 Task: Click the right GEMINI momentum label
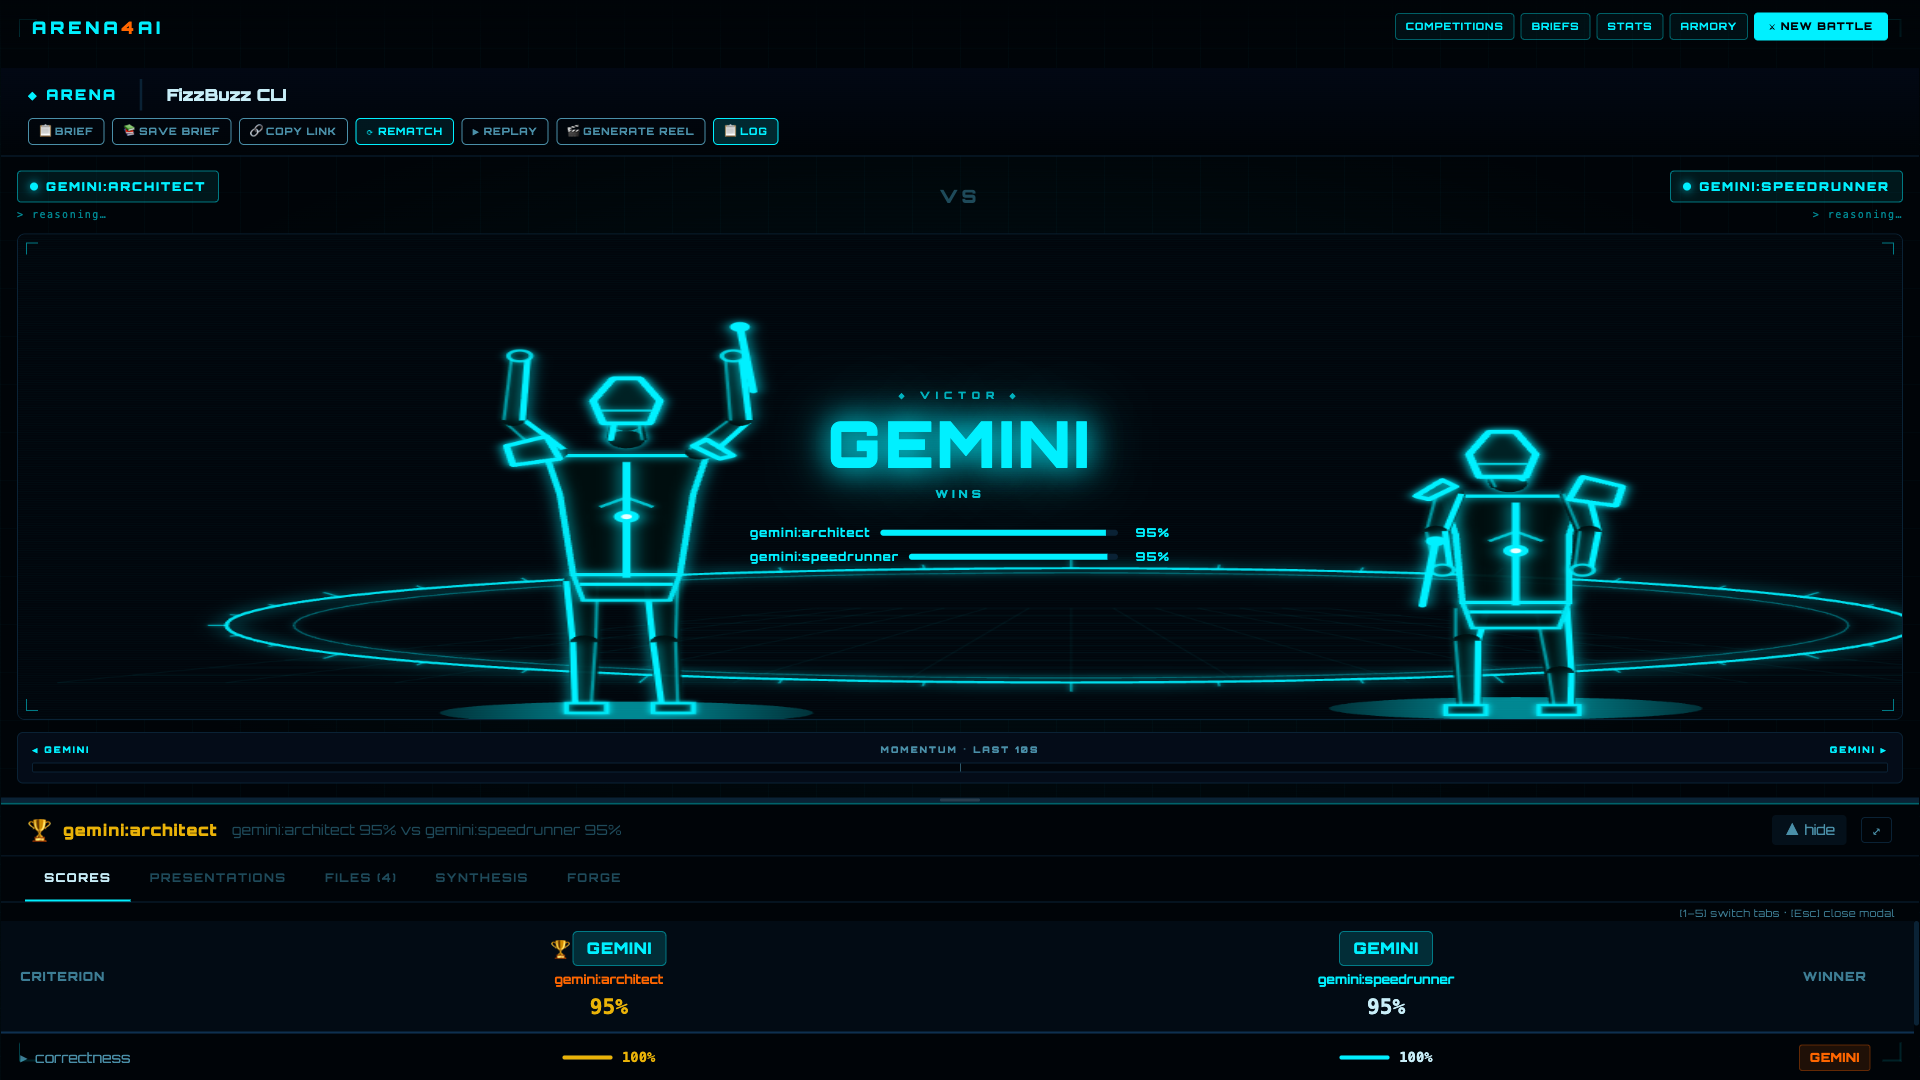[1857, 750]
